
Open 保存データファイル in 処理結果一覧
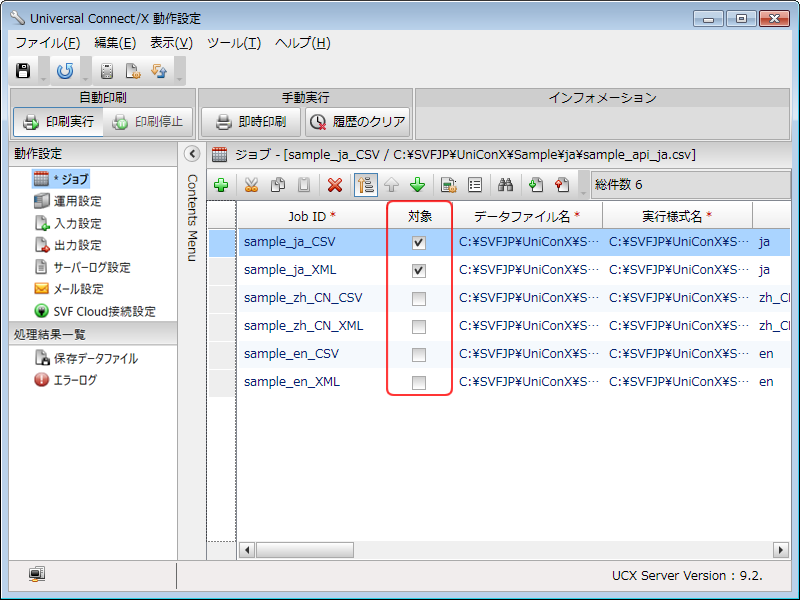pos(86,358)
